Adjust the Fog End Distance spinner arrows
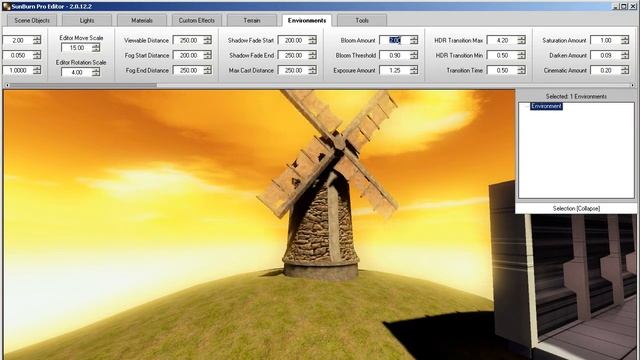This screenshot has height=360, width=640. [208, 70]
